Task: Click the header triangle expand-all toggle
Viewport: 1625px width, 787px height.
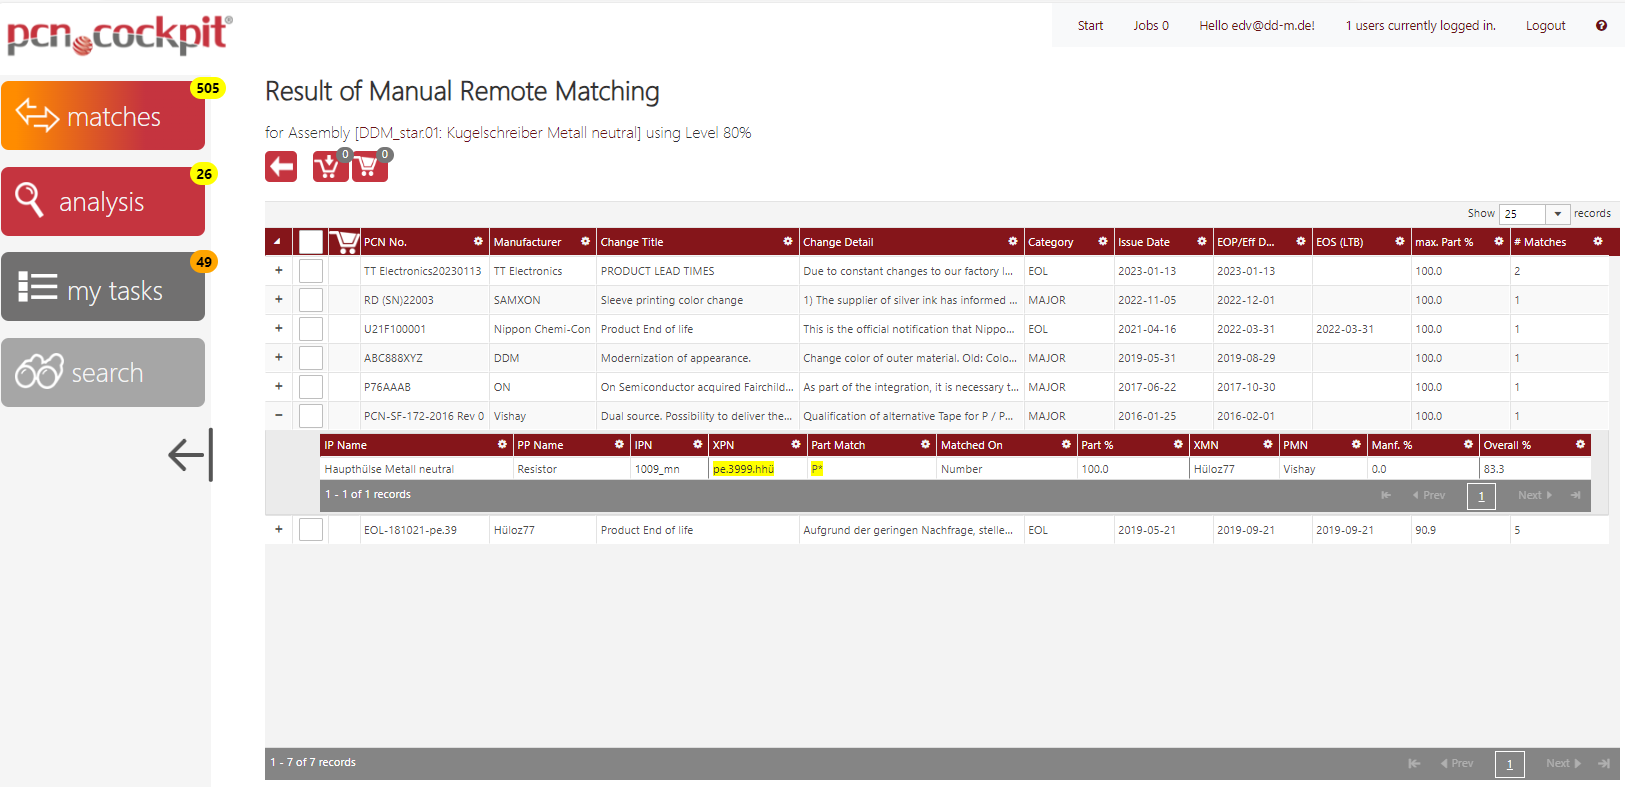Action: click(x=277, y=242)
